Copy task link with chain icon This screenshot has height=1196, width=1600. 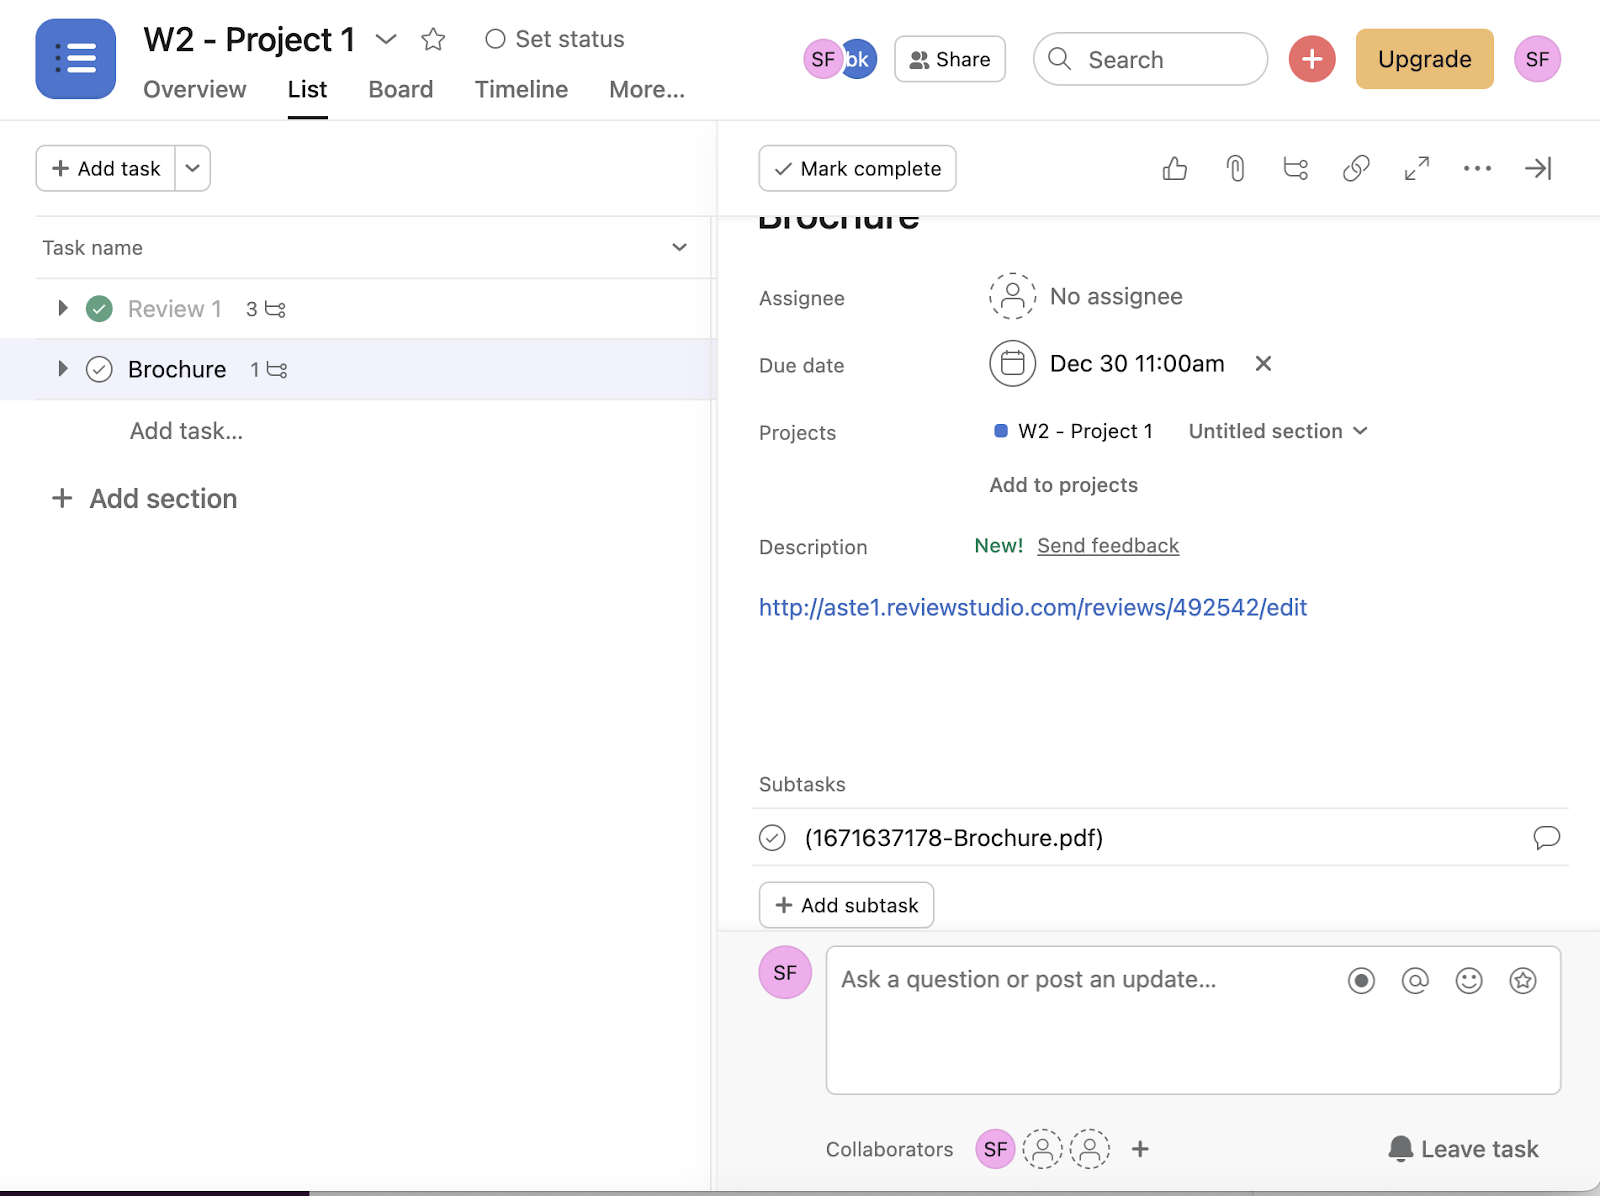(x=1356, y=169)
